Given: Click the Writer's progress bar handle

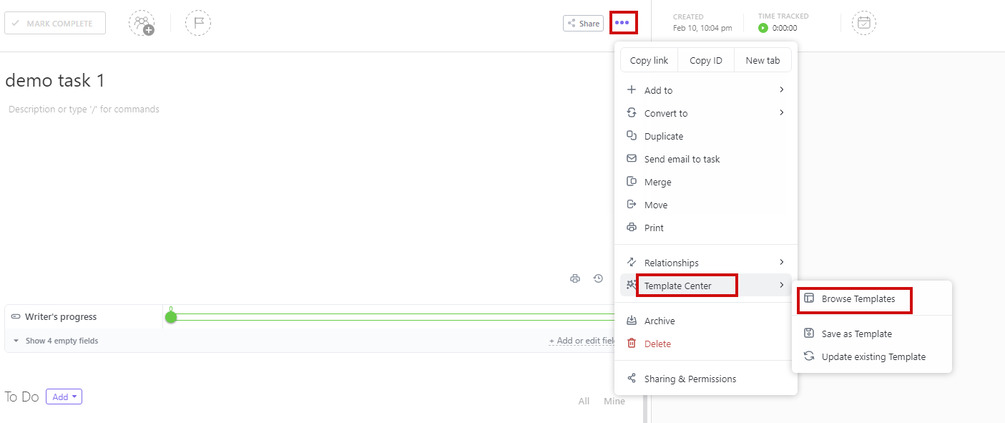Looking at the screenshot, I should tap(170, 317).
